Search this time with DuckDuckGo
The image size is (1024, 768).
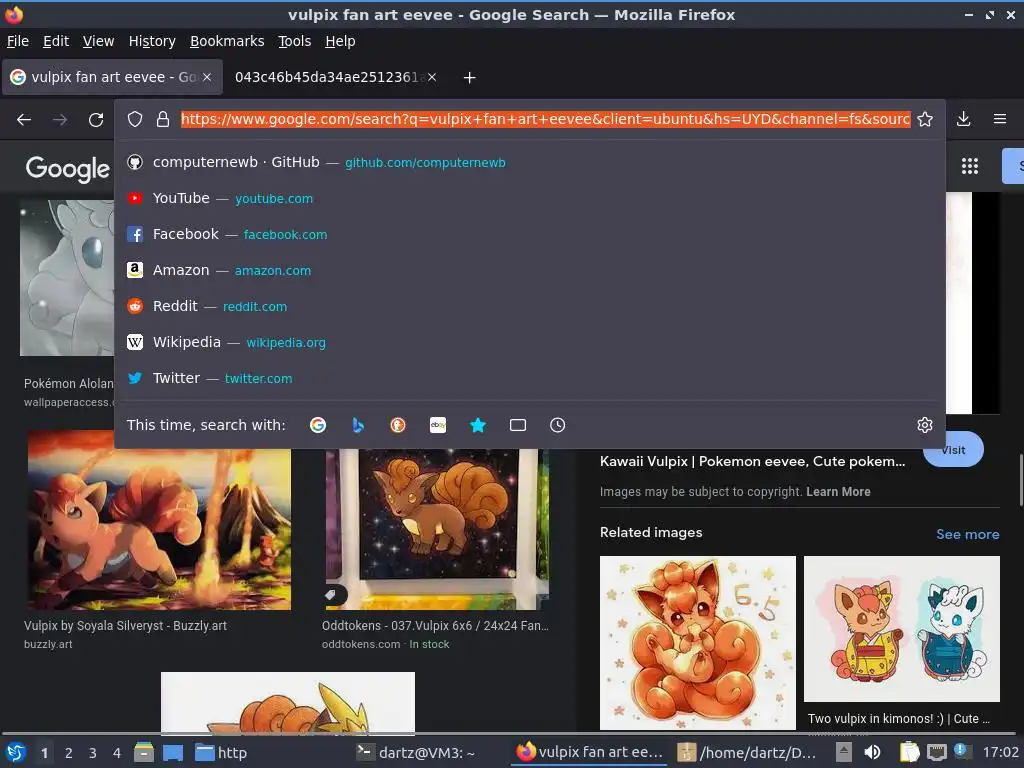pos(398,425)
